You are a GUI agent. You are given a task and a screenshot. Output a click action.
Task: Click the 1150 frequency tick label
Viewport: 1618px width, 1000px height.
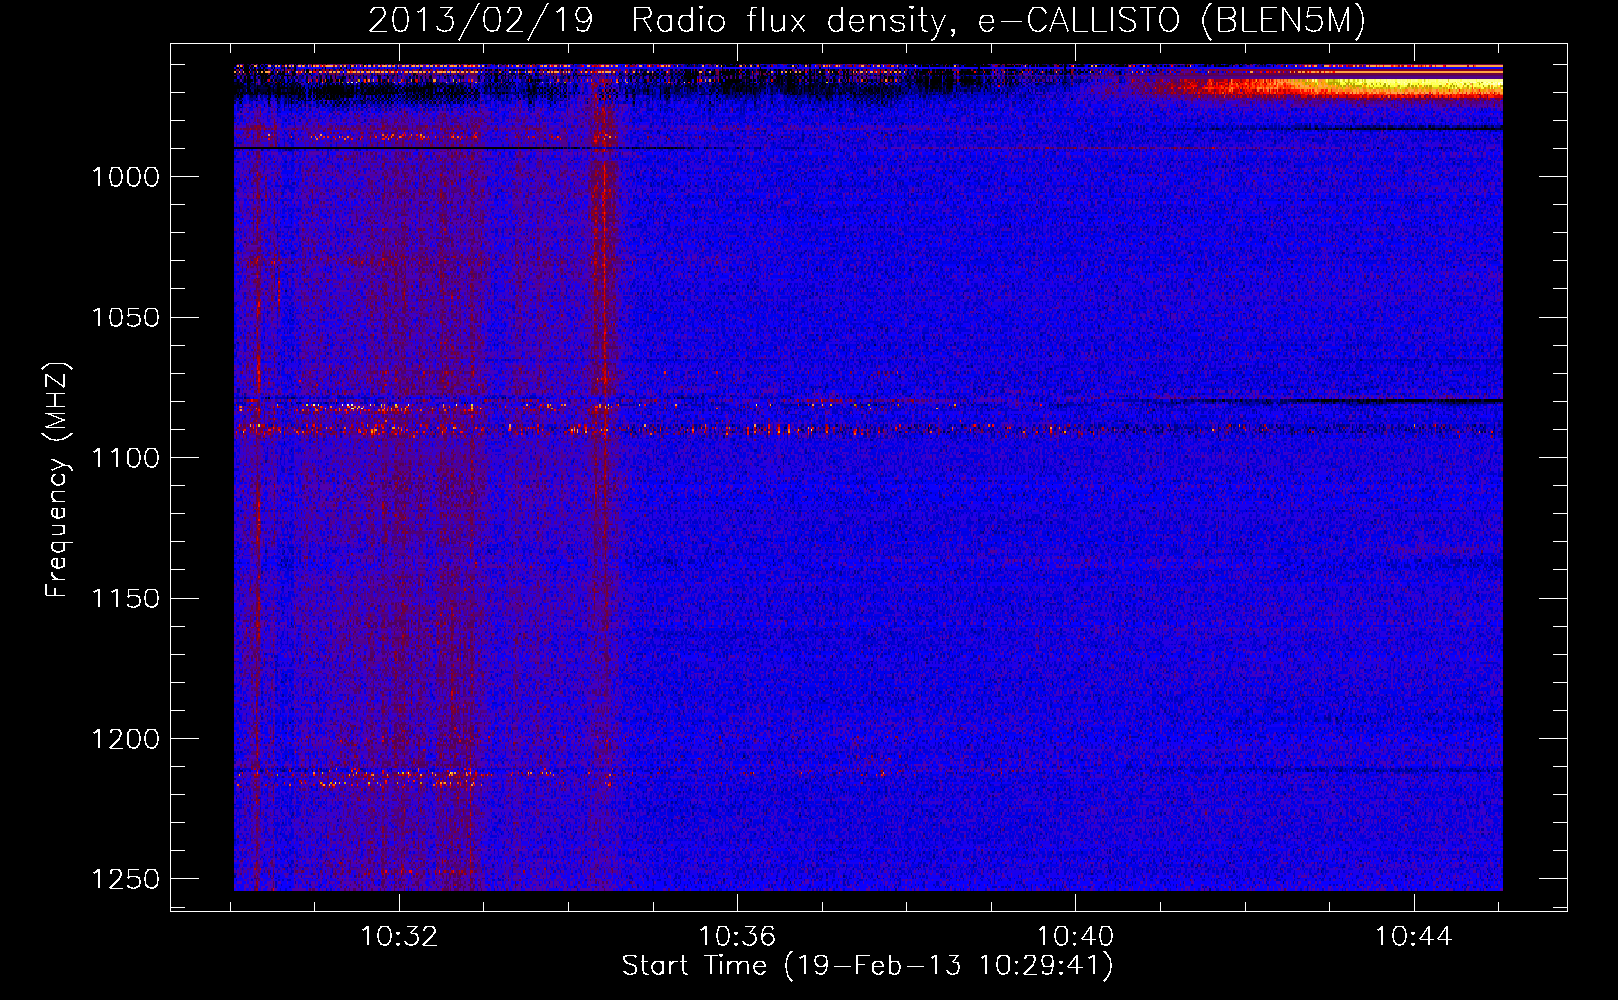125,599
